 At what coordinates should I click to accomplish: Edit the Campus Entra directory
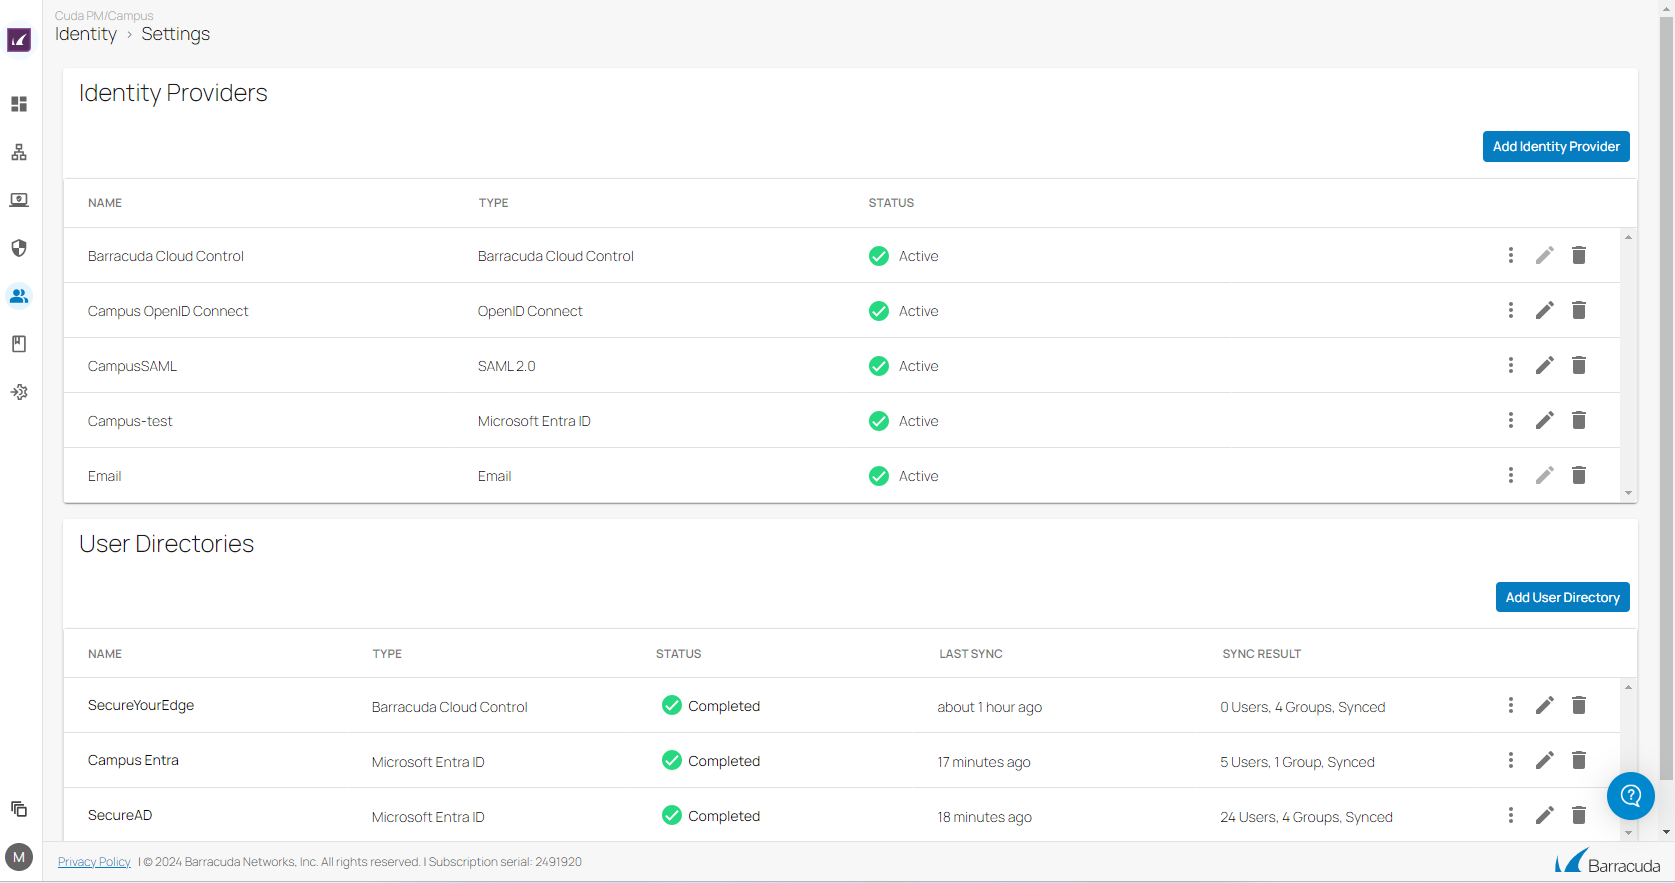[1545, 760]
